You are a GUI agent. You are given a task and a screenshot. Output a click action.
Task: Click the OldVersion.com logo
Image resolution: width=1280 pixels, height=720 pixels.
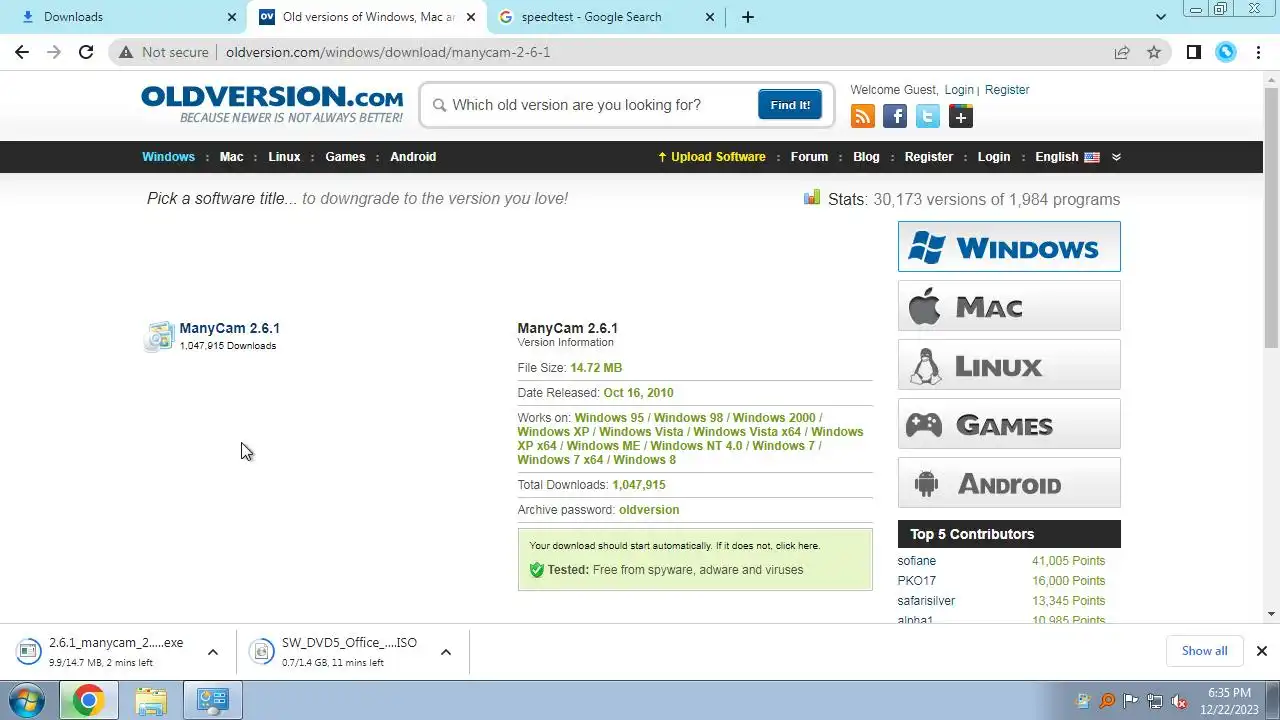[272, 104]
